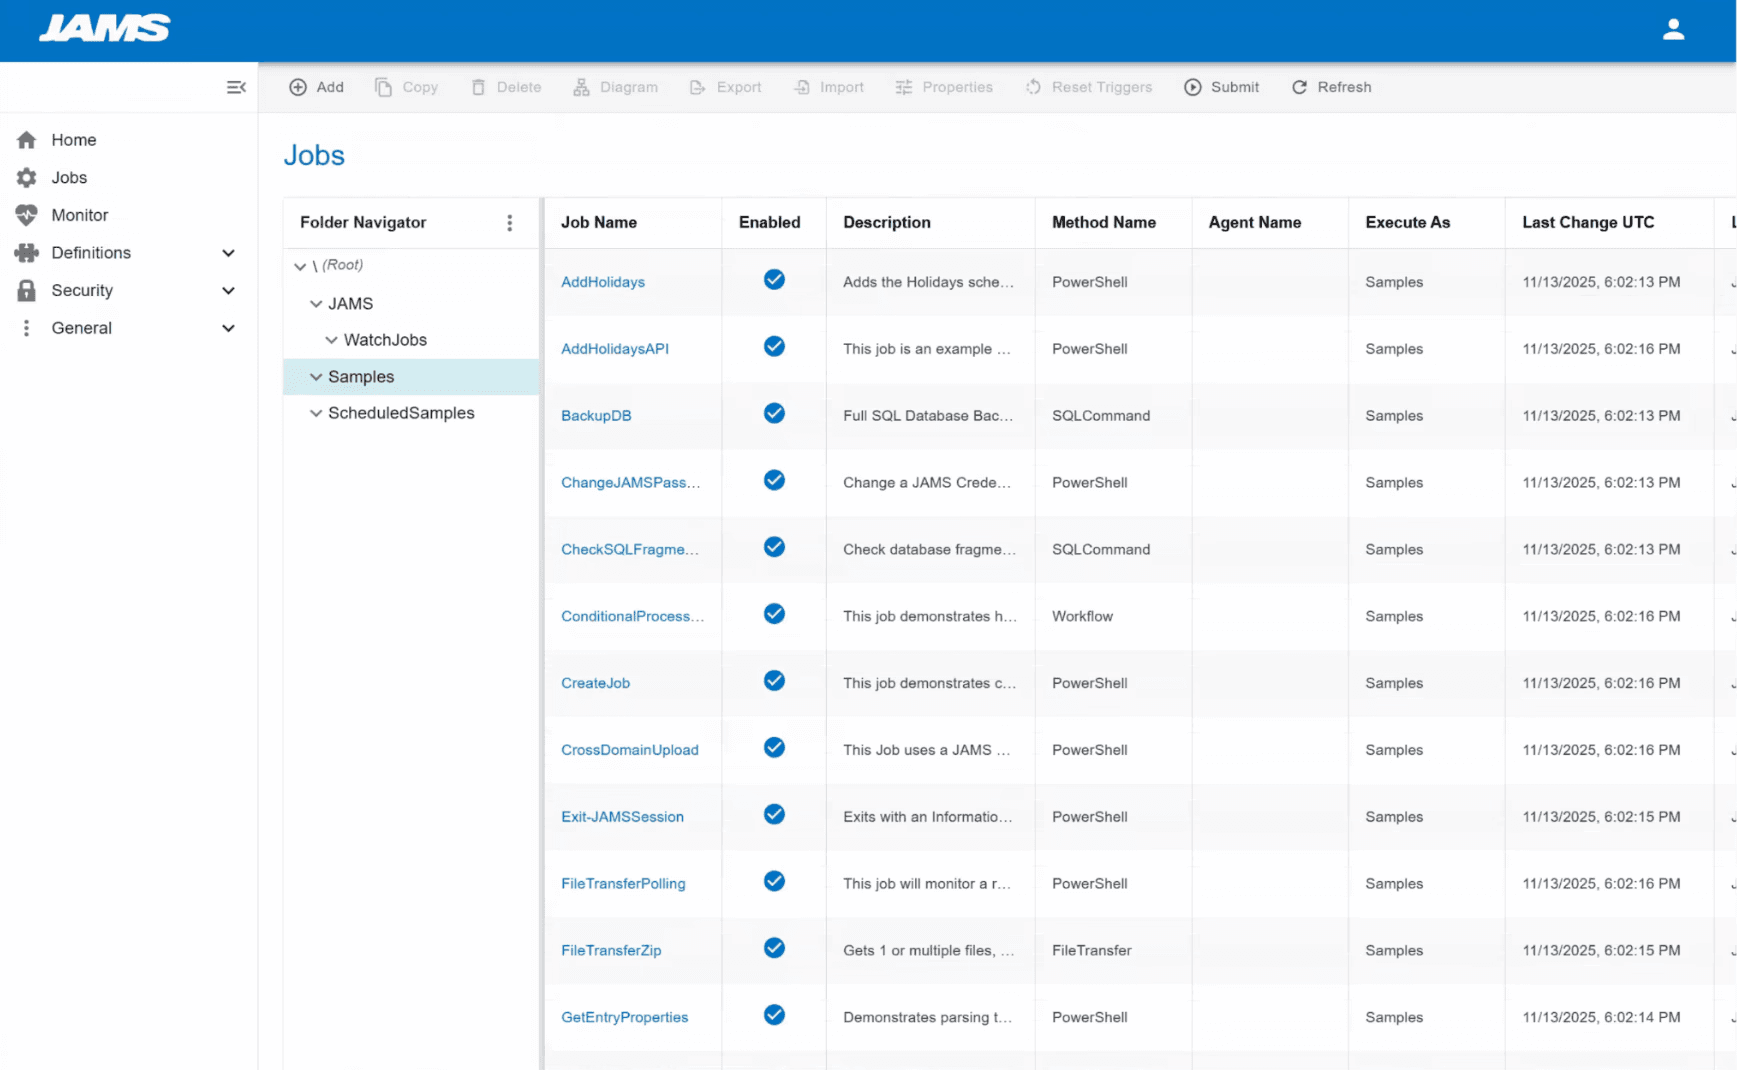Sort by Job Name column header

(x=599, y=222)
